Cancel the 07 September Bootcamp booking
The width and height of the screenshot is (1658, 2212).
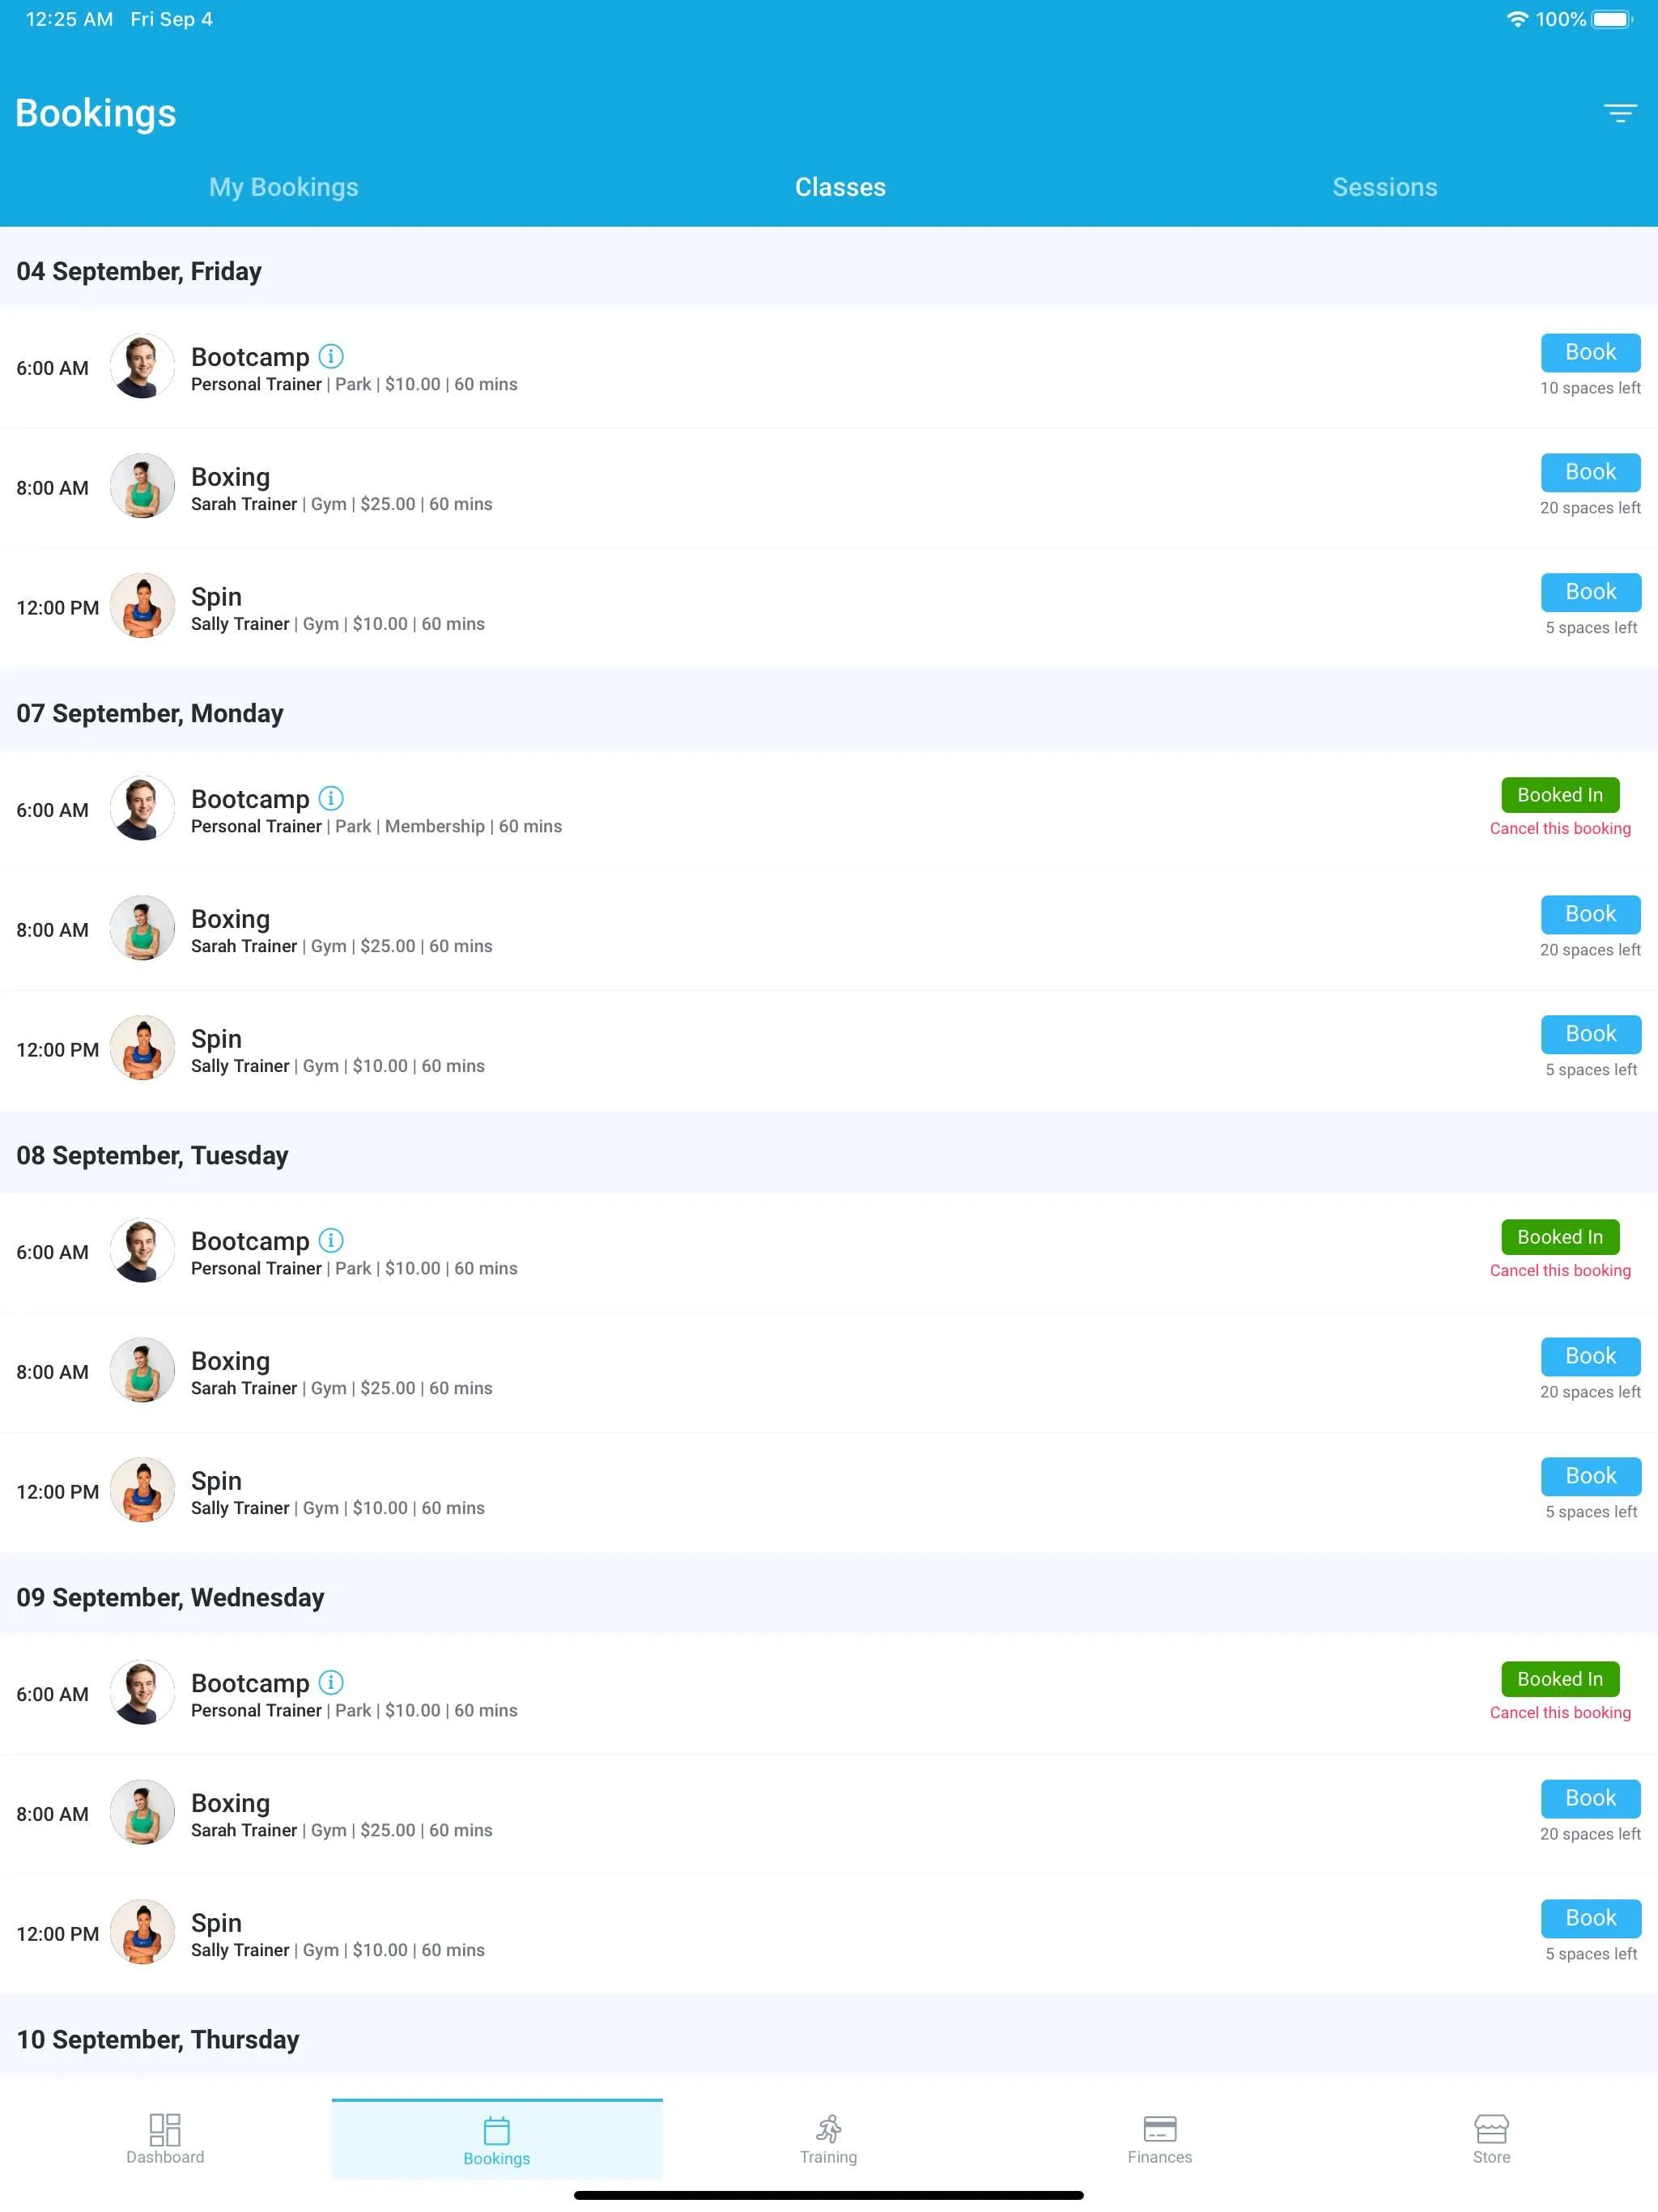pos(1560,828)
